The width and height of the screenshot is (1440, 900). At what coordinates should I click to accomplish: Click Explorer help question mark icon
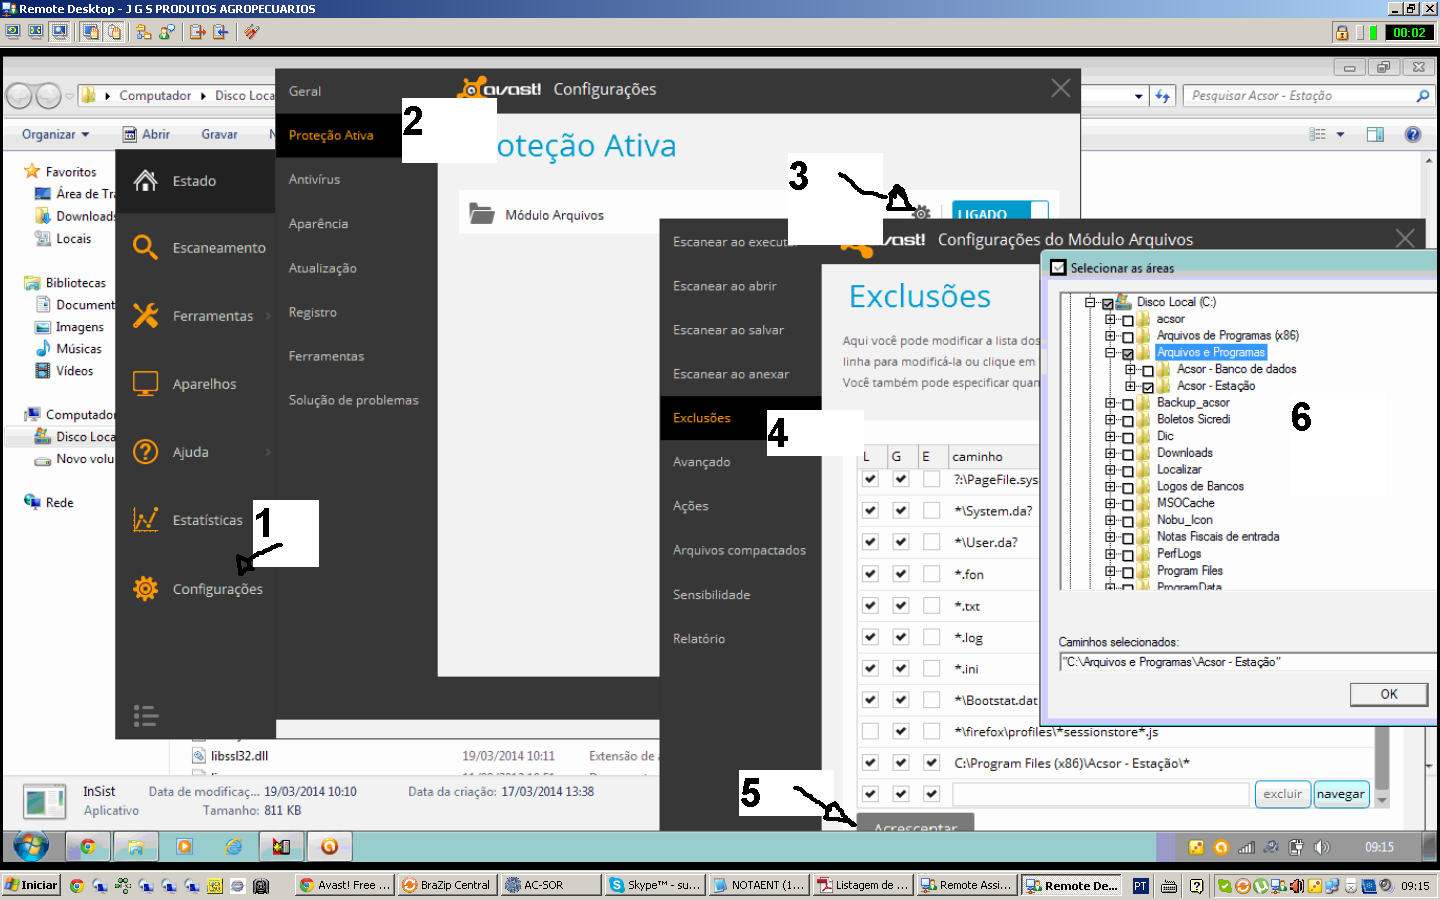coord(1413,134)
